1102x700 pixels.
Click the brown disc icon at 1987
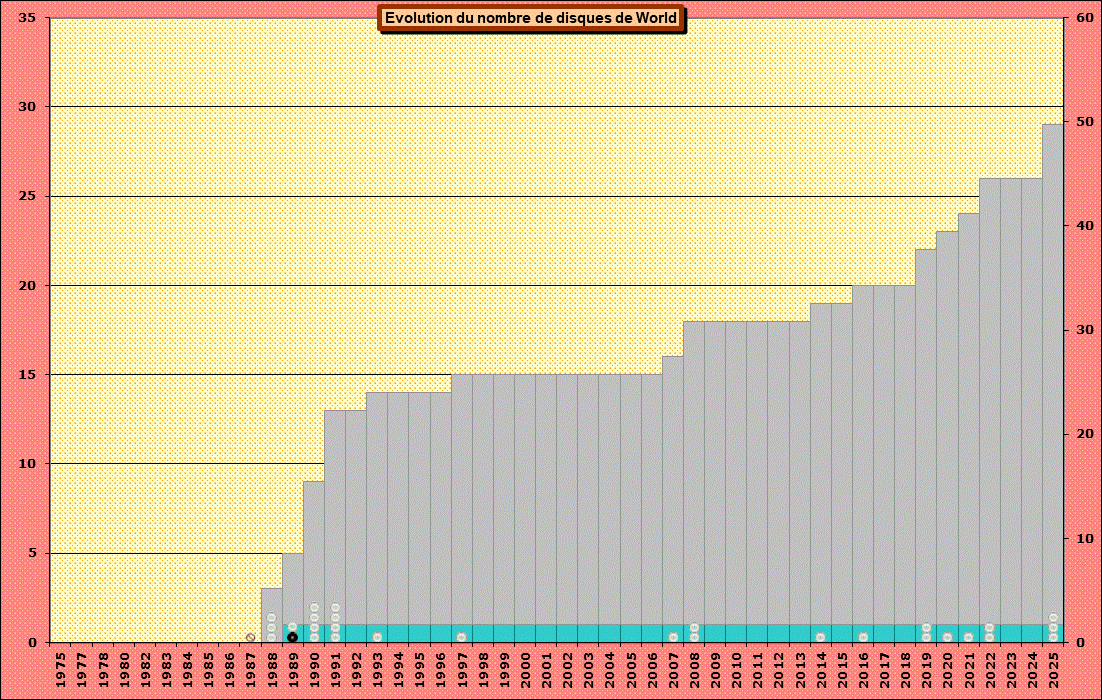pos(250,637)
